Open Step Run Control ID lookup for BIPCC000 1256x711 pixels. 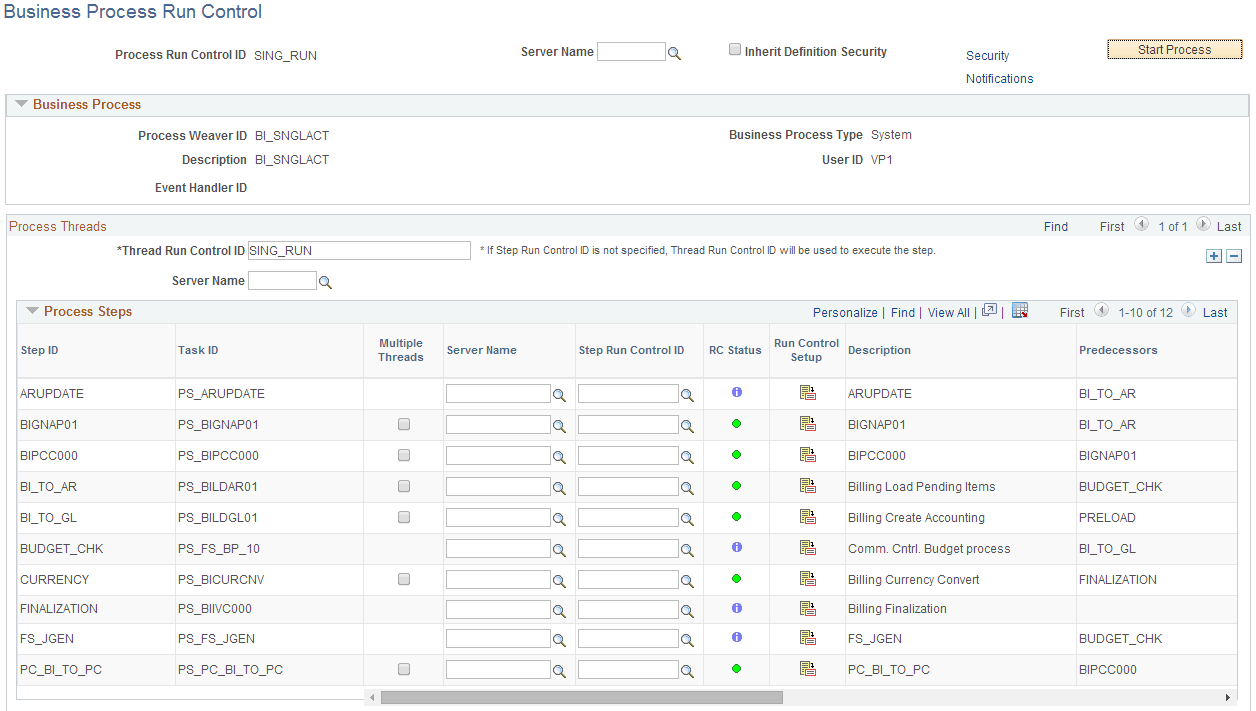686,455
